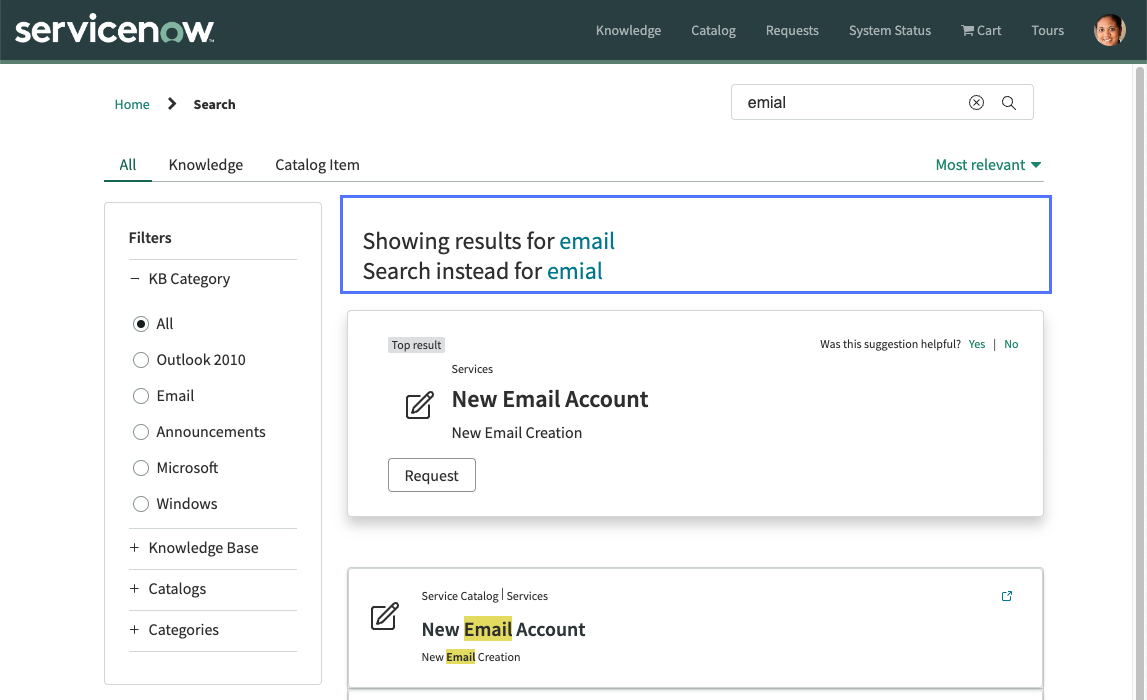Image resolution: width=1147 pixels, height=700 pixels.
Task: Switch to the All results tab
Action: point(128,165)
